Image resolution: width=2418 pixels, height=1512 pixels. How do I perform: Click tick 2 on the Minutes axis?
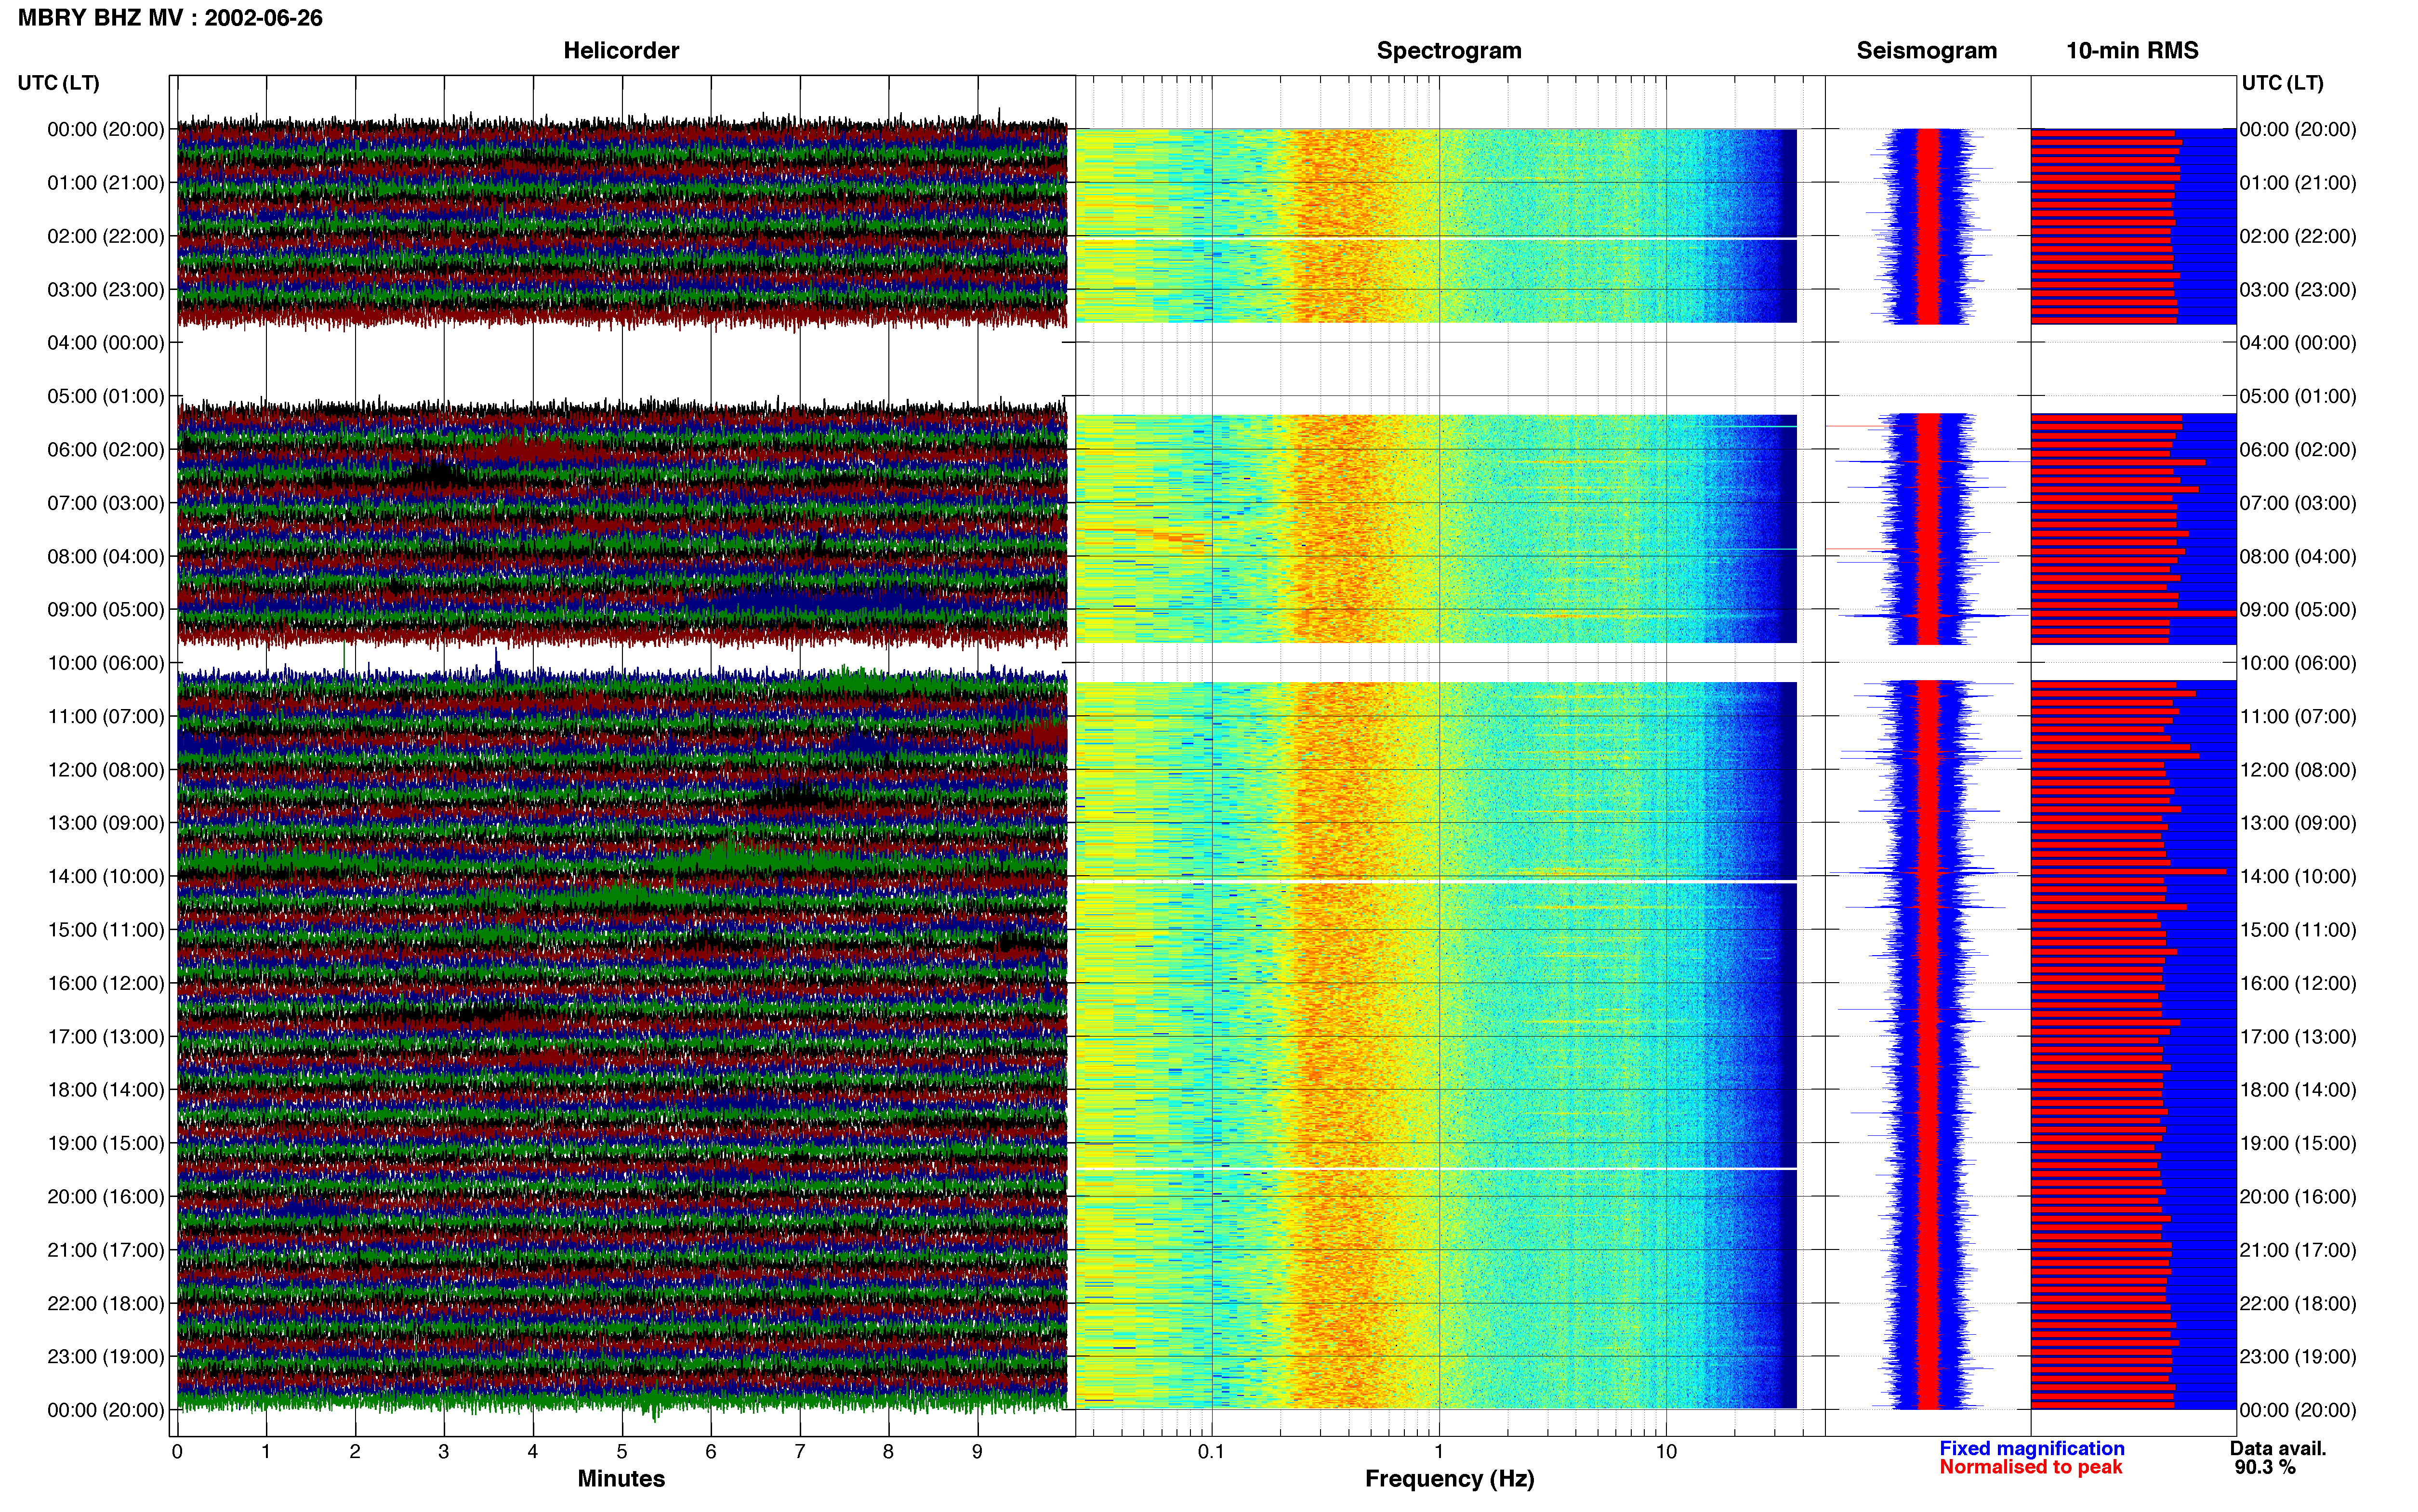355,1452
